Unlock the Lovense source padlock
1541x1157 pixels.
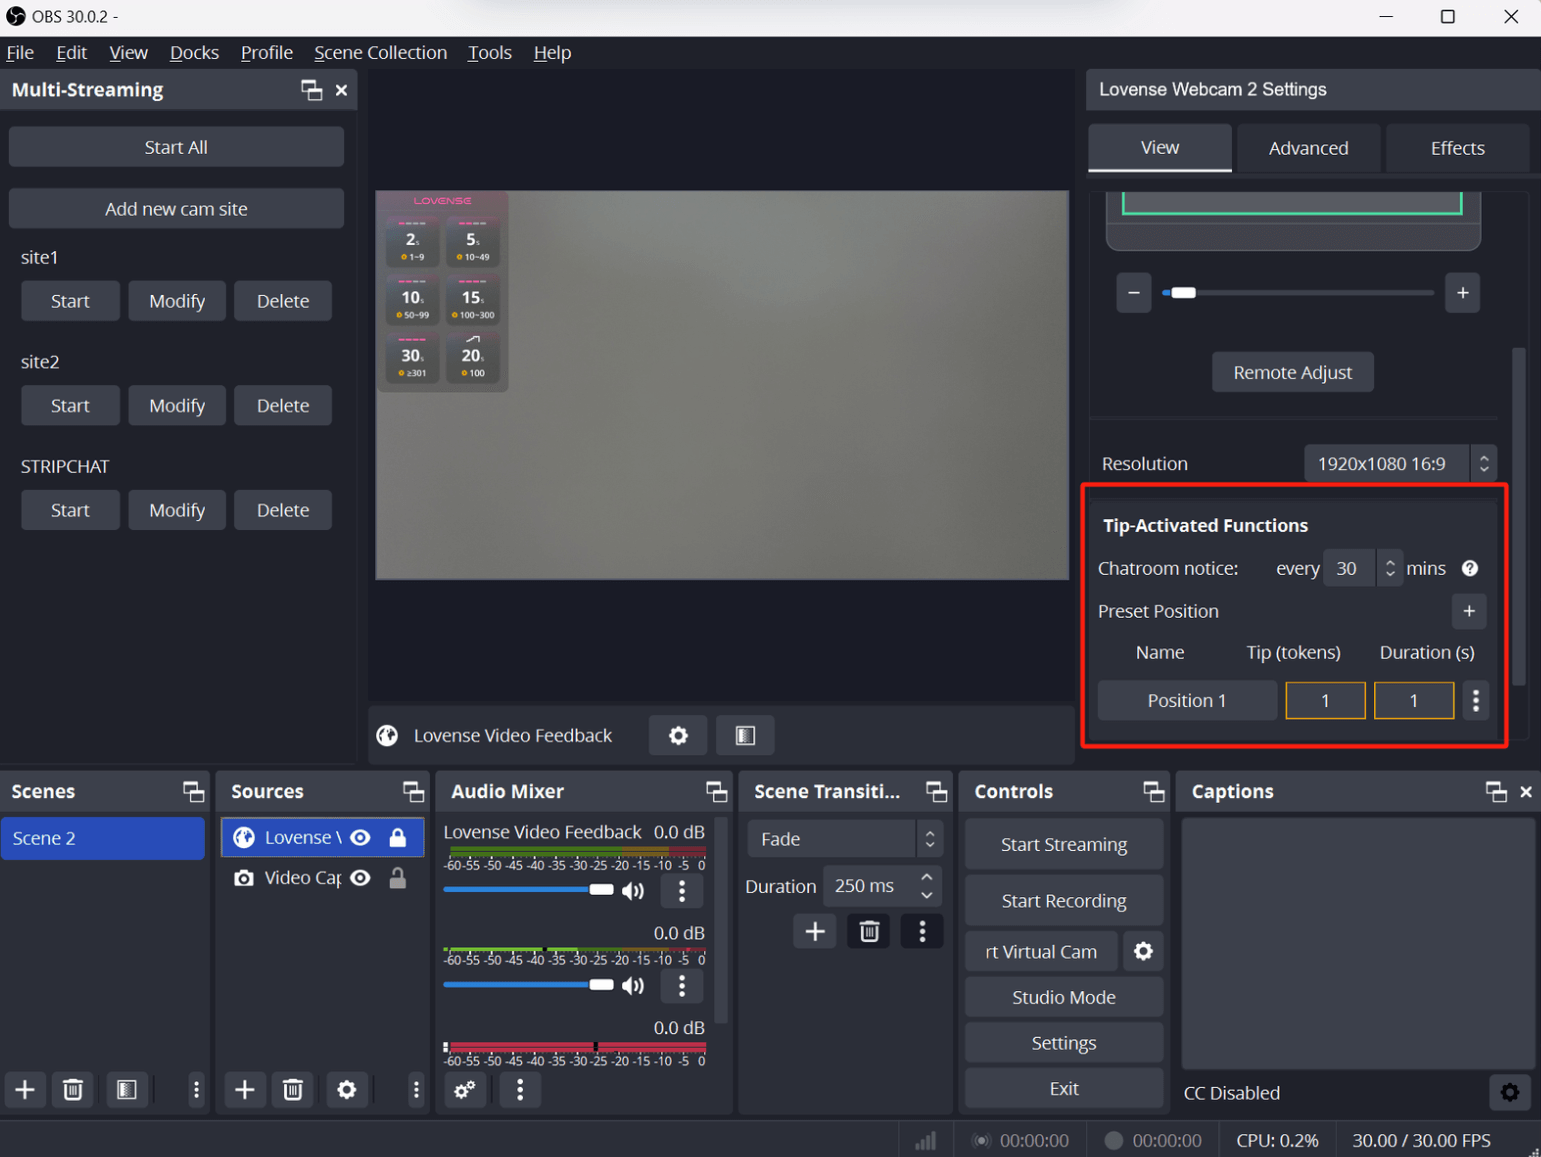(x=398, y=838)
